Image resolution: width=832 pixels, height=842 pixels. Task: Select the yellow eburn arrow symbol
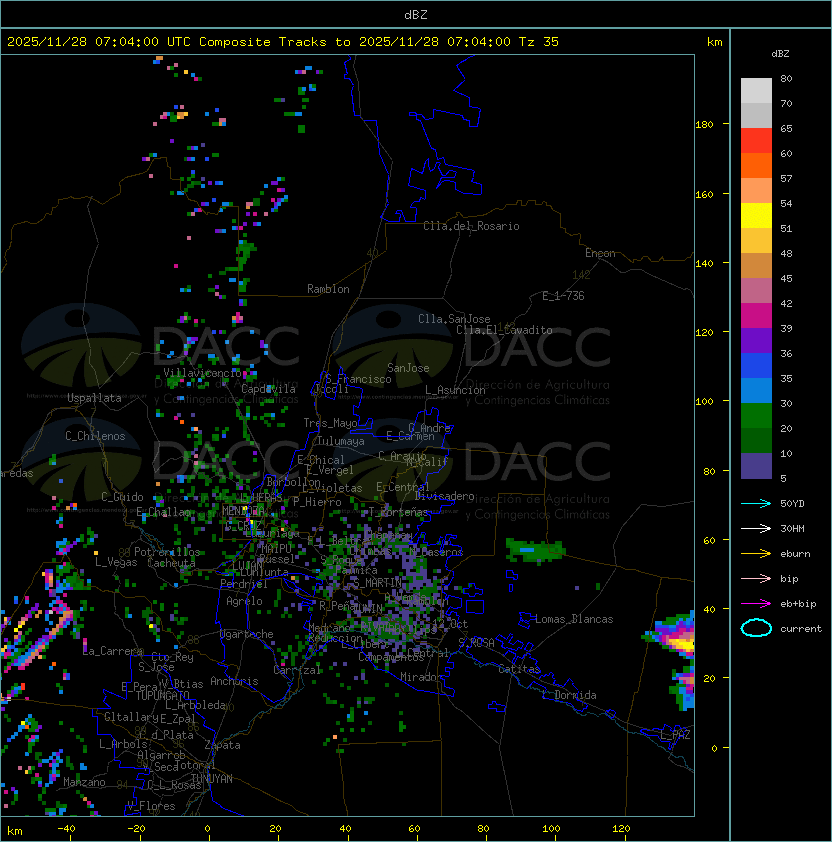756,553
